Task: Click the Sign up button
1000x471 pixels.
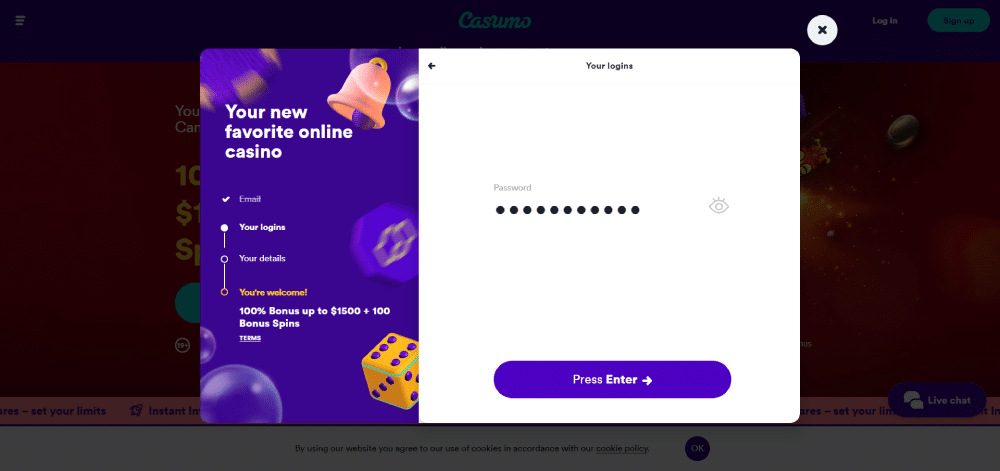Action: coord(959,20)
